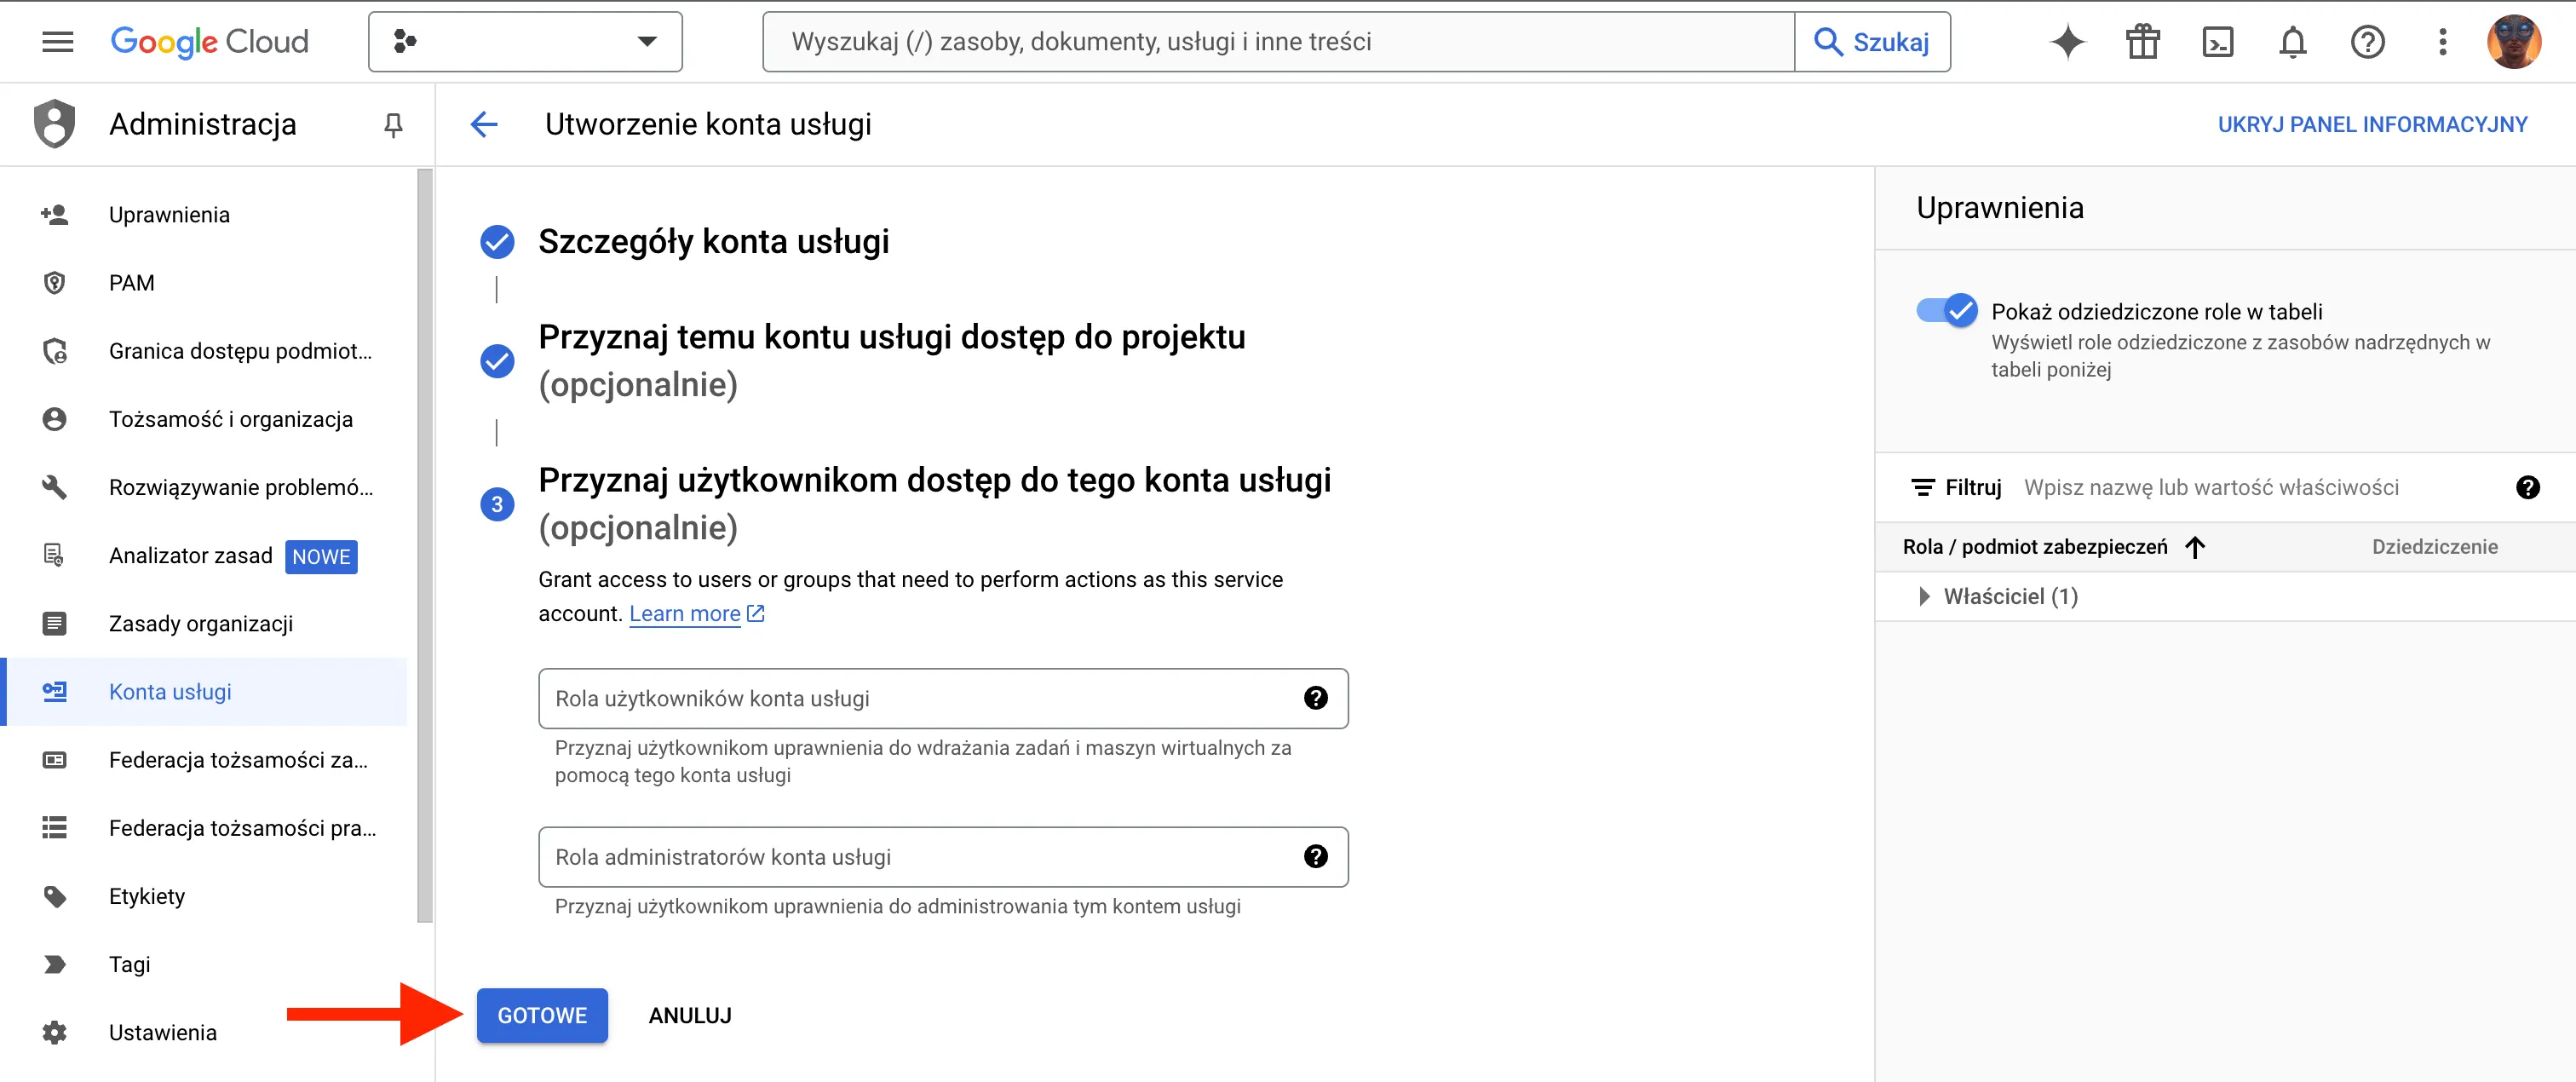Open Zasady organizacji in sidebar
Viewport: 2576px width, 1082px height.
204,623
